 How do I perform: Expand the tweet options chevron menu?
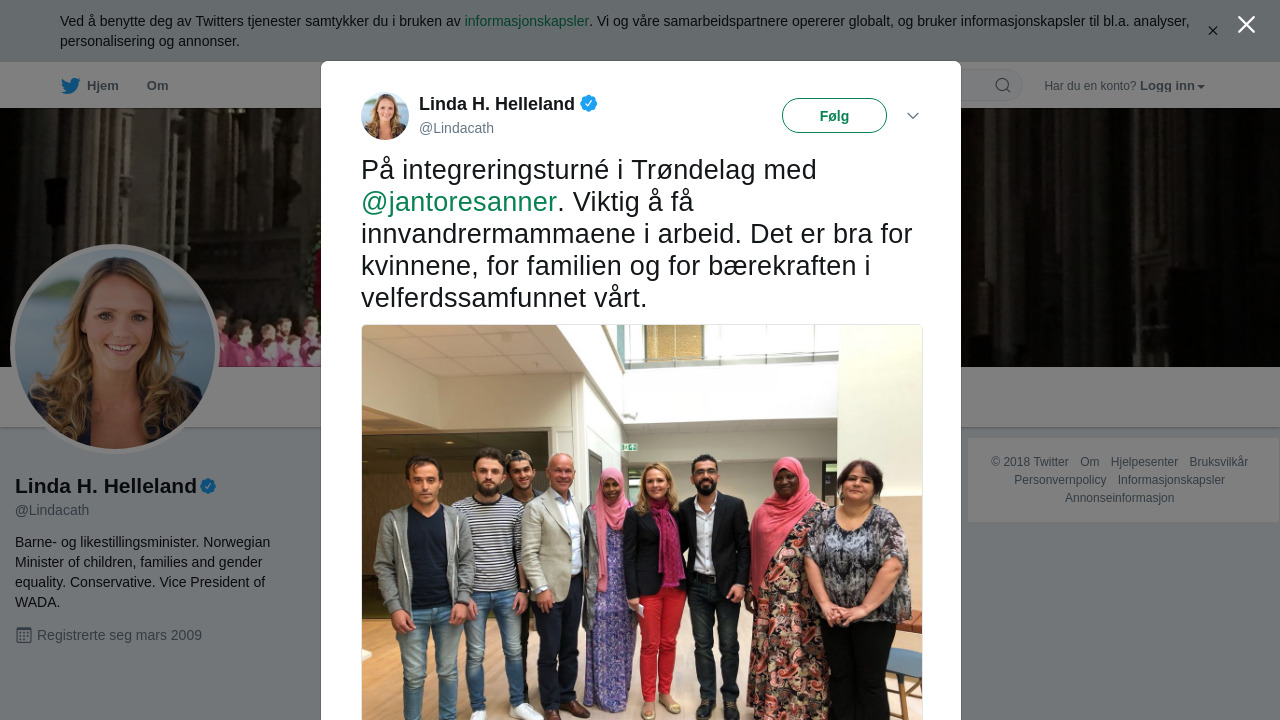[913, 116]
